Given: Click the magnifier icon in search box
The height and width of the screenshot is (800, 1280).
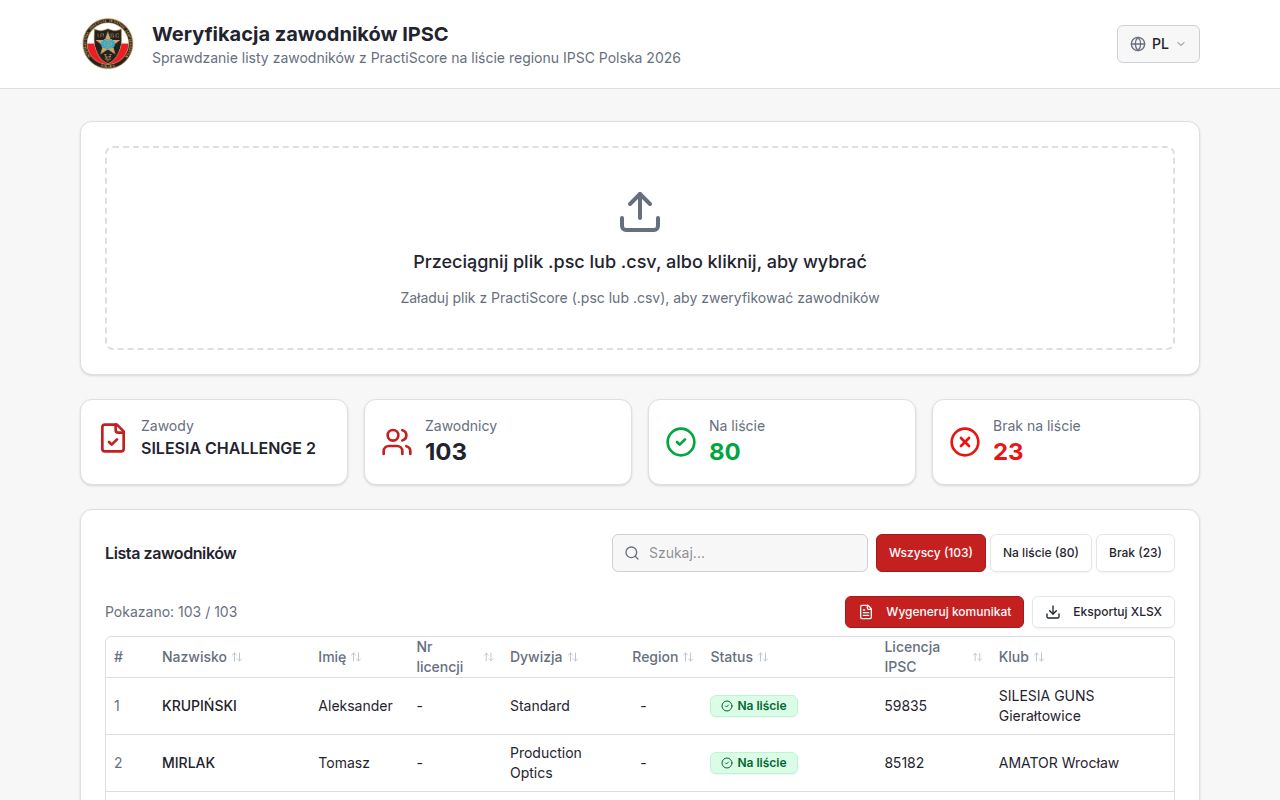Looking at the screenshot, I should coord(632,553).
